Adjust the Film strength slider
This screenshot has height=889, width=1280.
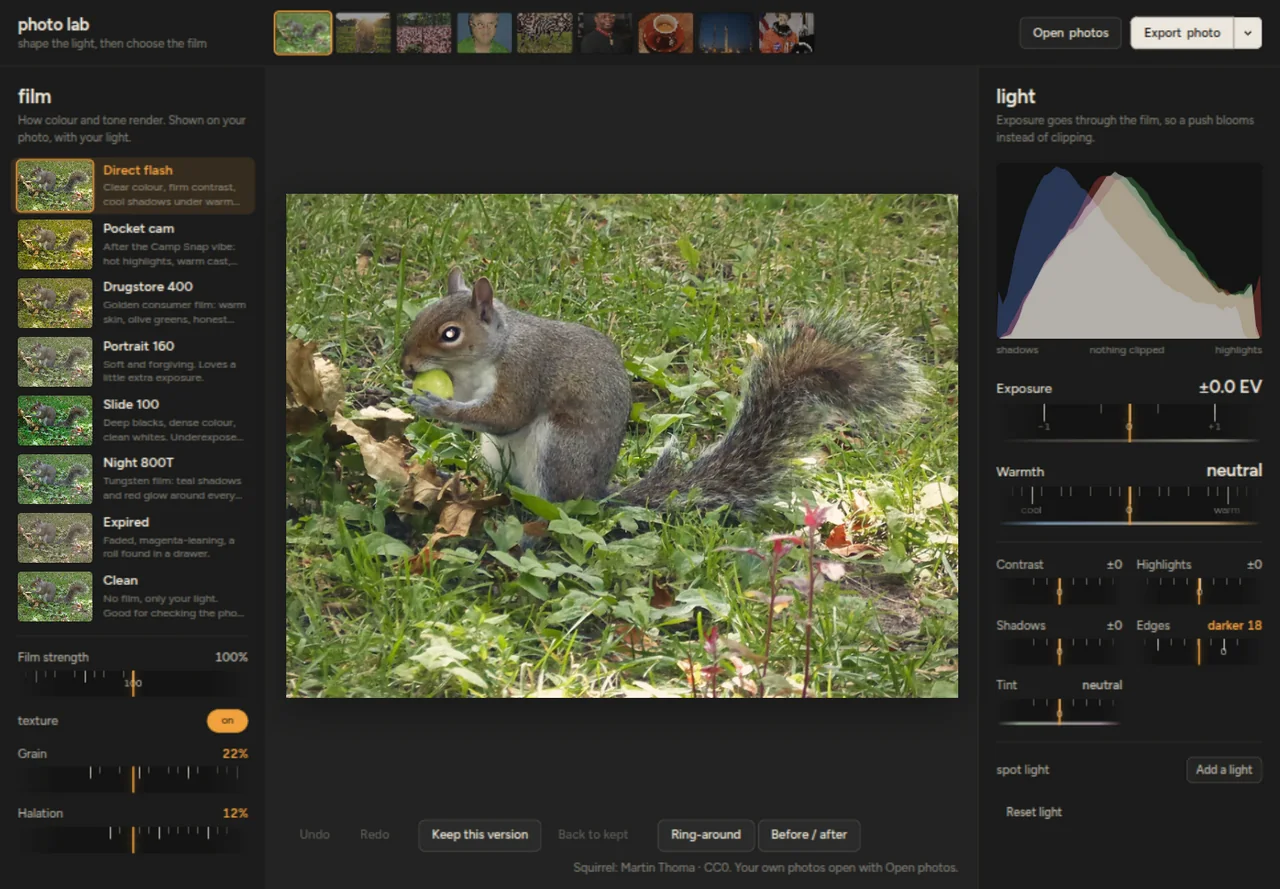click(x=132, y=682)
